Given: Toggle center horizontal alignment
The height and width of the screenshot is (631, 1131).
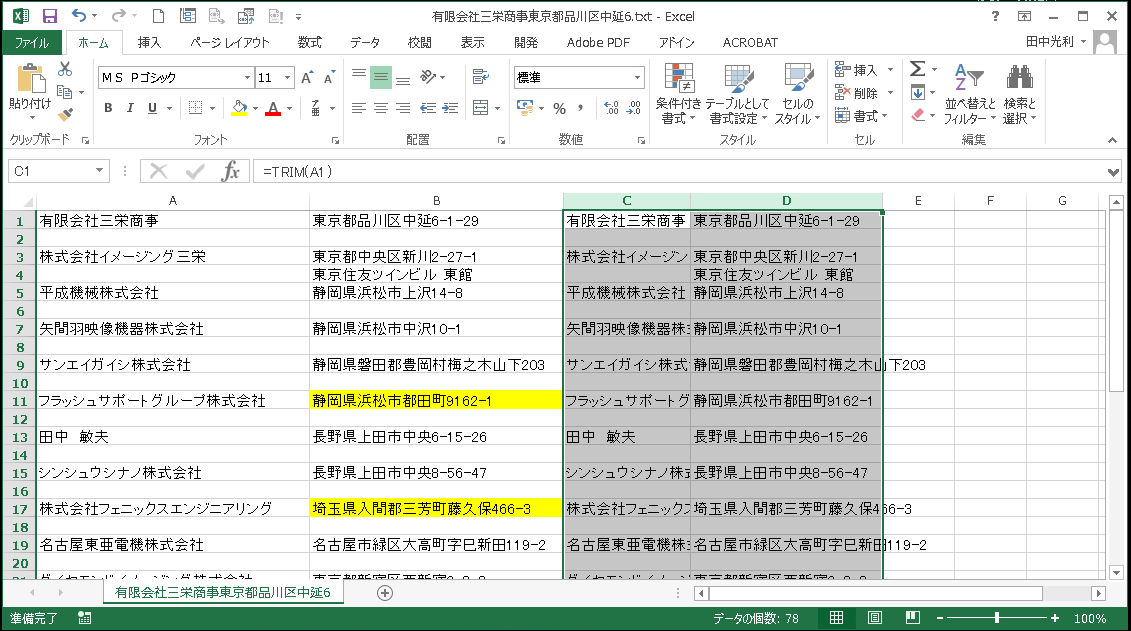Looking at the screenshot, I should pyautogui.click(x=381, y=108).
